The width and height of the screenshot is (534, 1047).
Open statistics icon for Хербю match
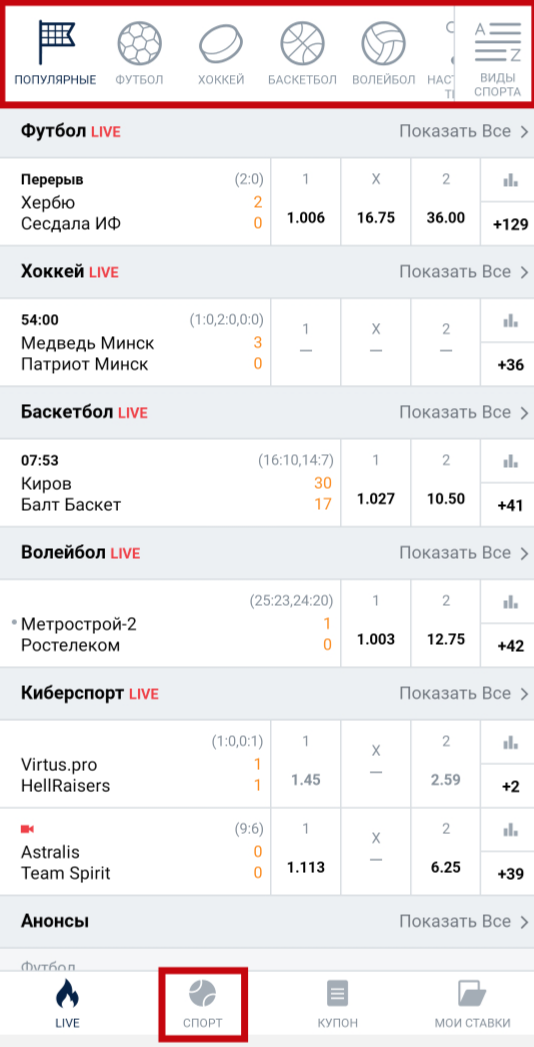tap(511, 180)
